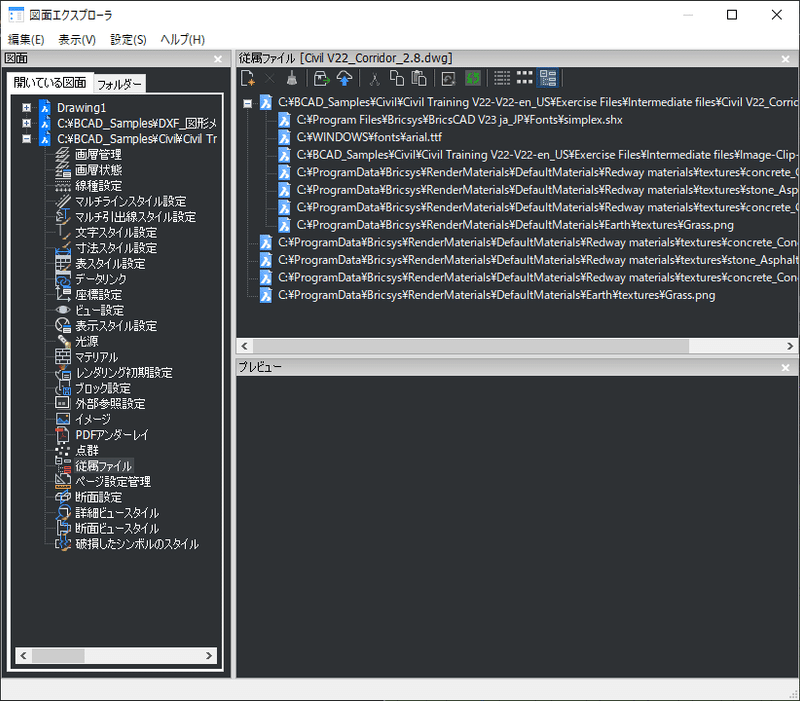Open the 設定(S) menu

128,39
